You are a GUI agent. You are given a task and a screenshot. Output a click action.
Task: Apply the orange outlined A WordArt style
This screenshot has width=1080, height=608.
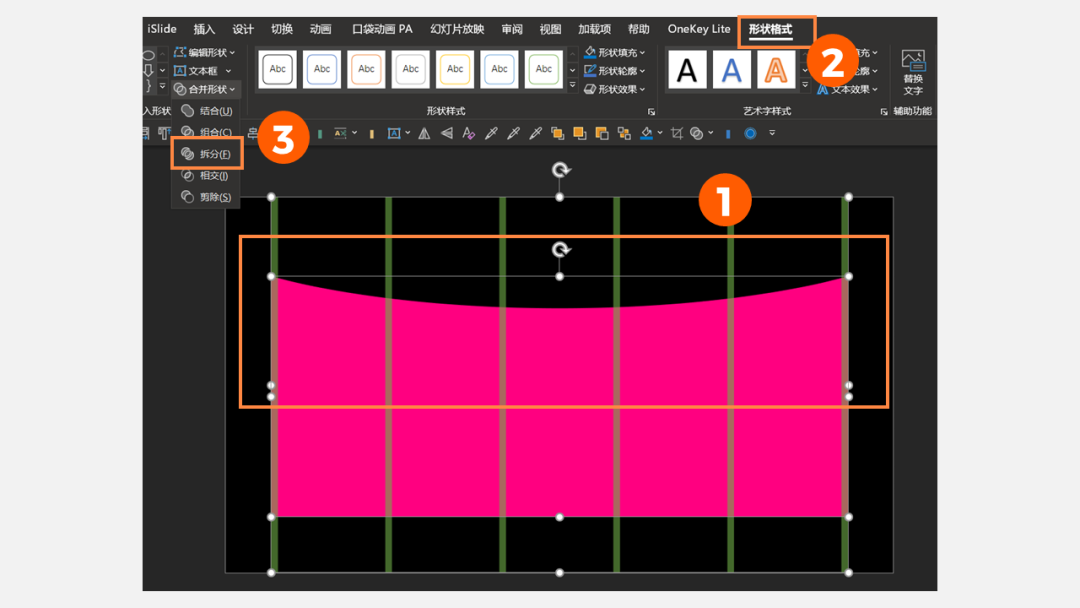tap(776, 70)
